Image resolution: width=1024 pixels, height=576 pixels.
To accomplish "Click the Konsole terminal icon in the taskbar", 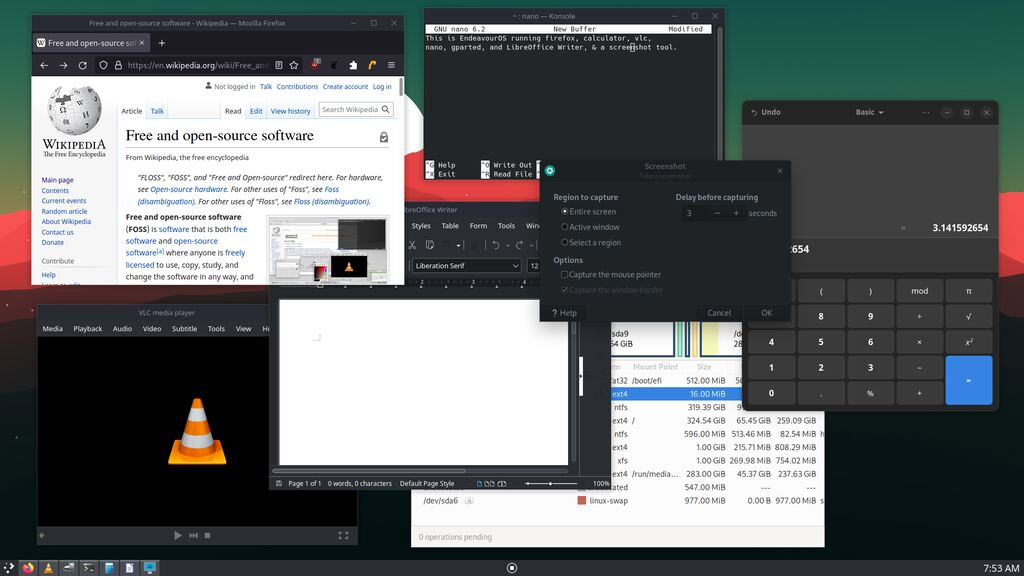I will pos(89,568).
